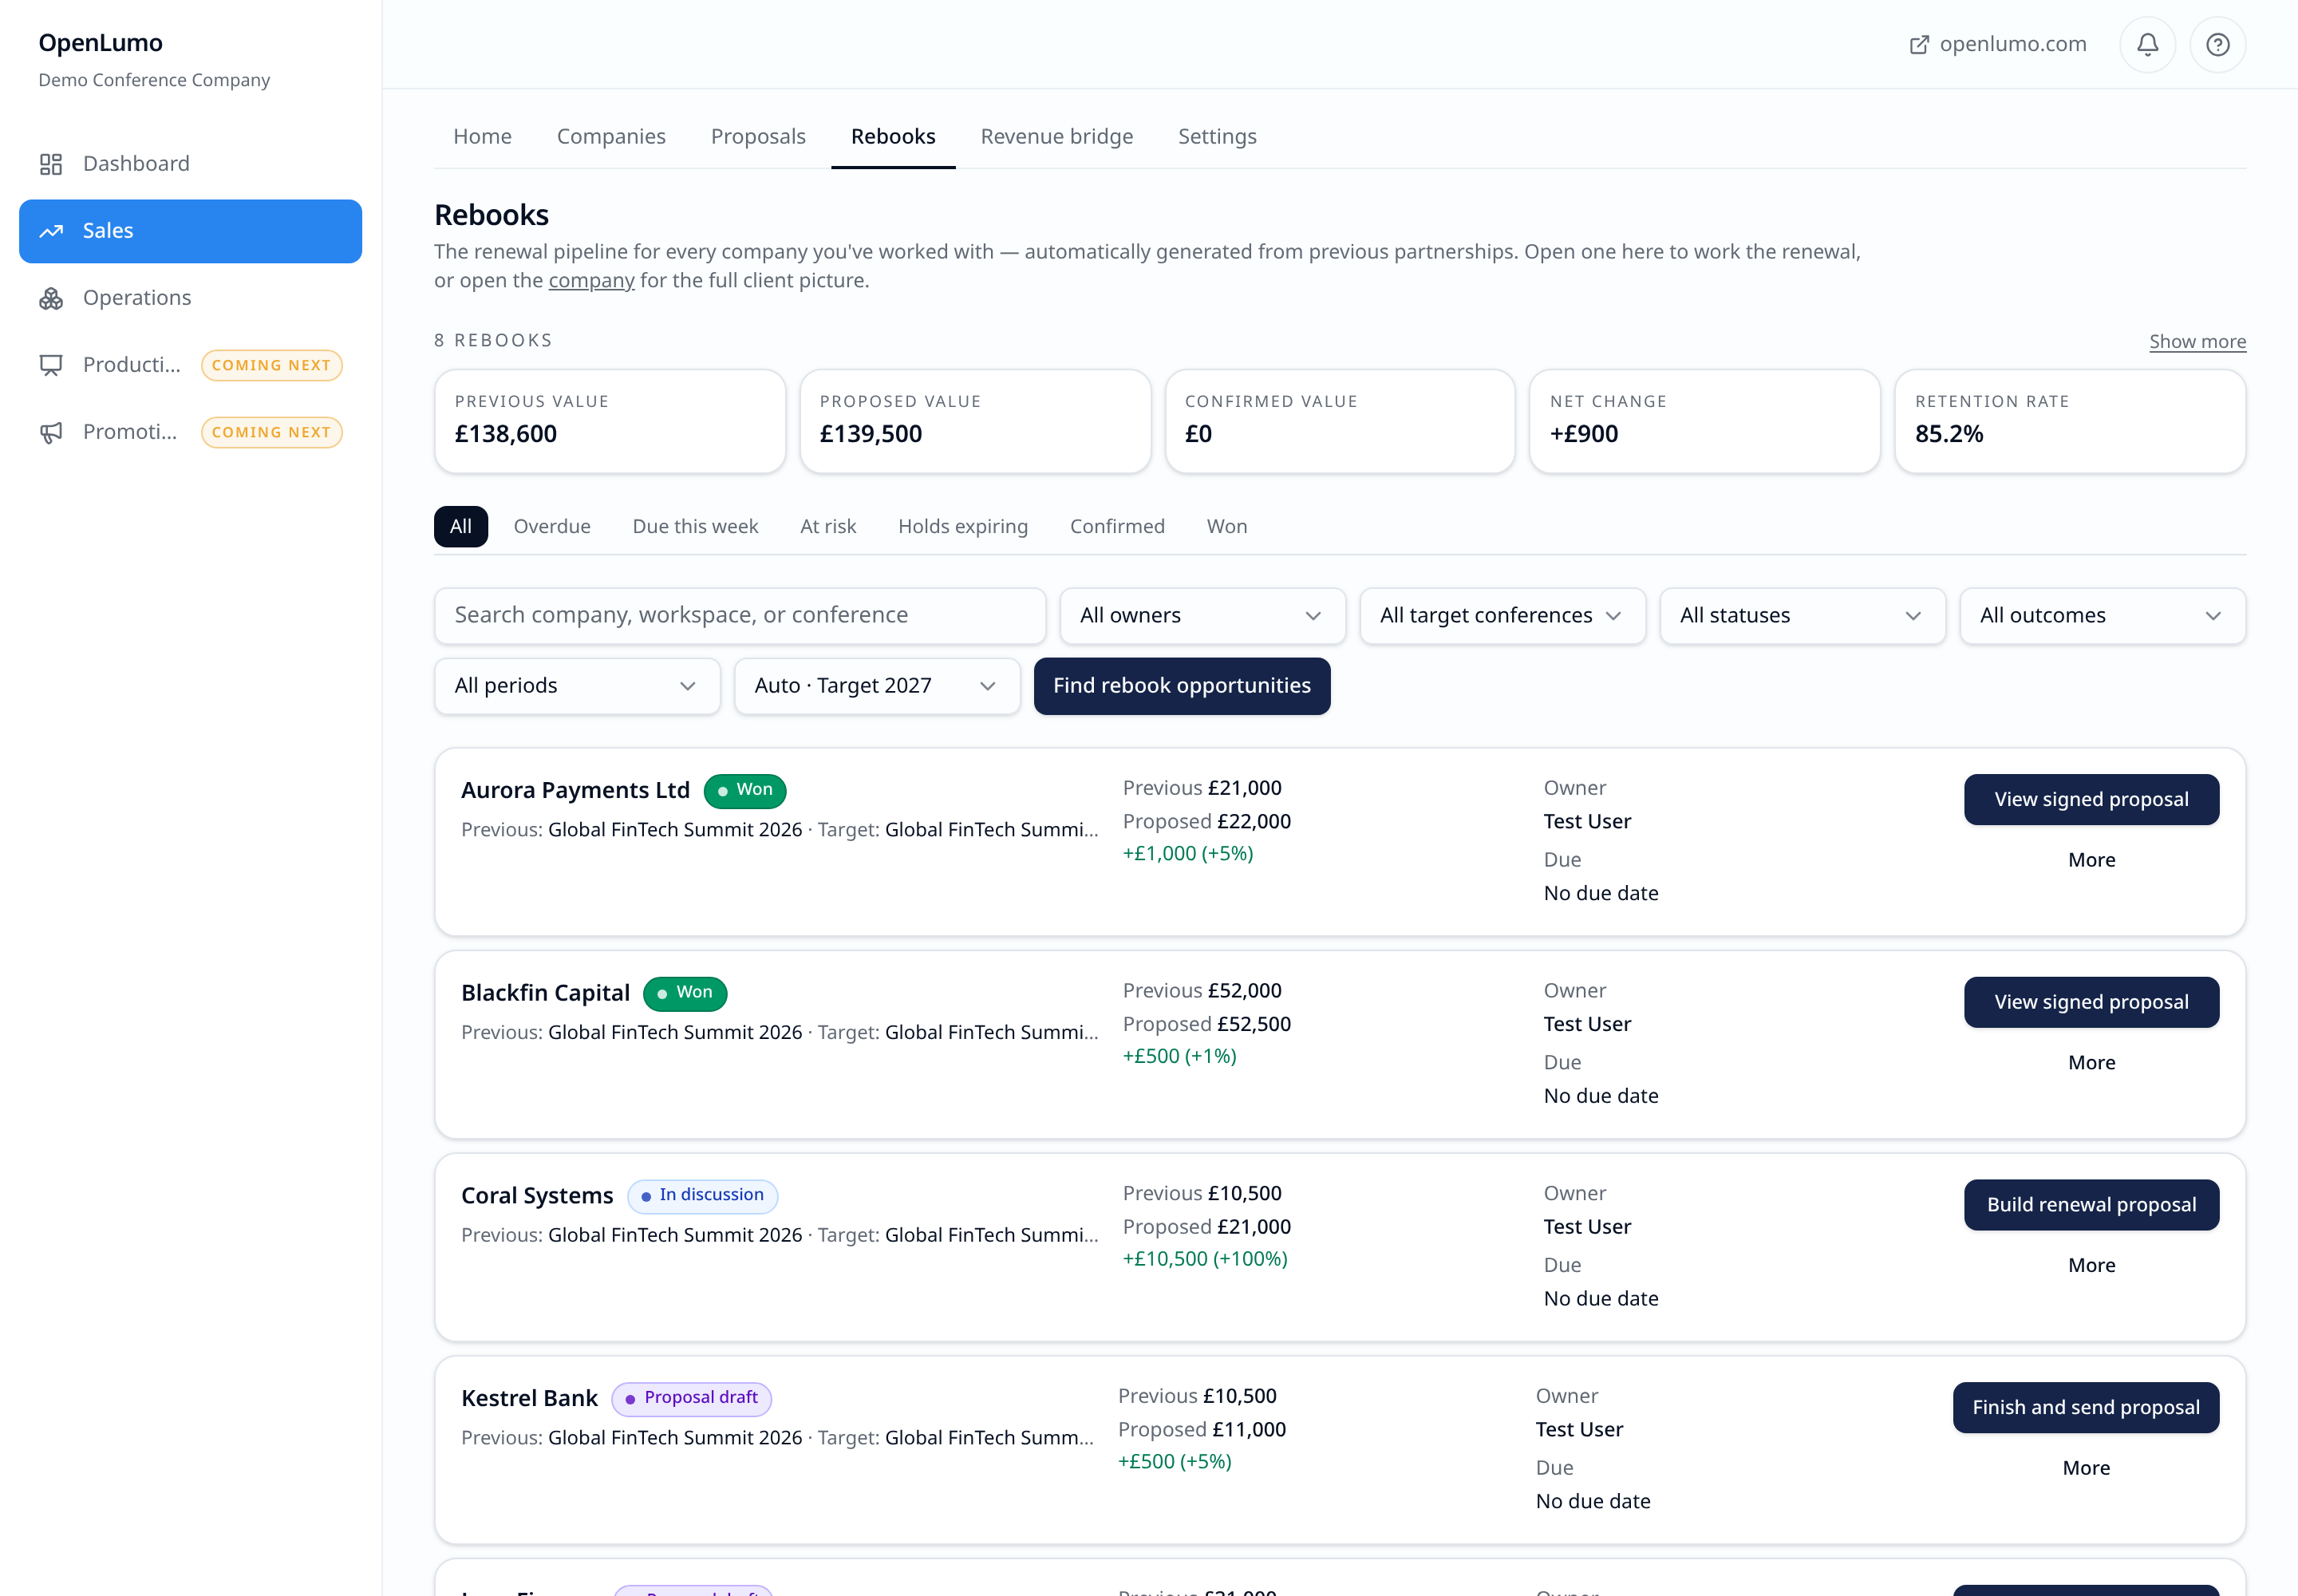Click the OpenLumo logo text

100,44
